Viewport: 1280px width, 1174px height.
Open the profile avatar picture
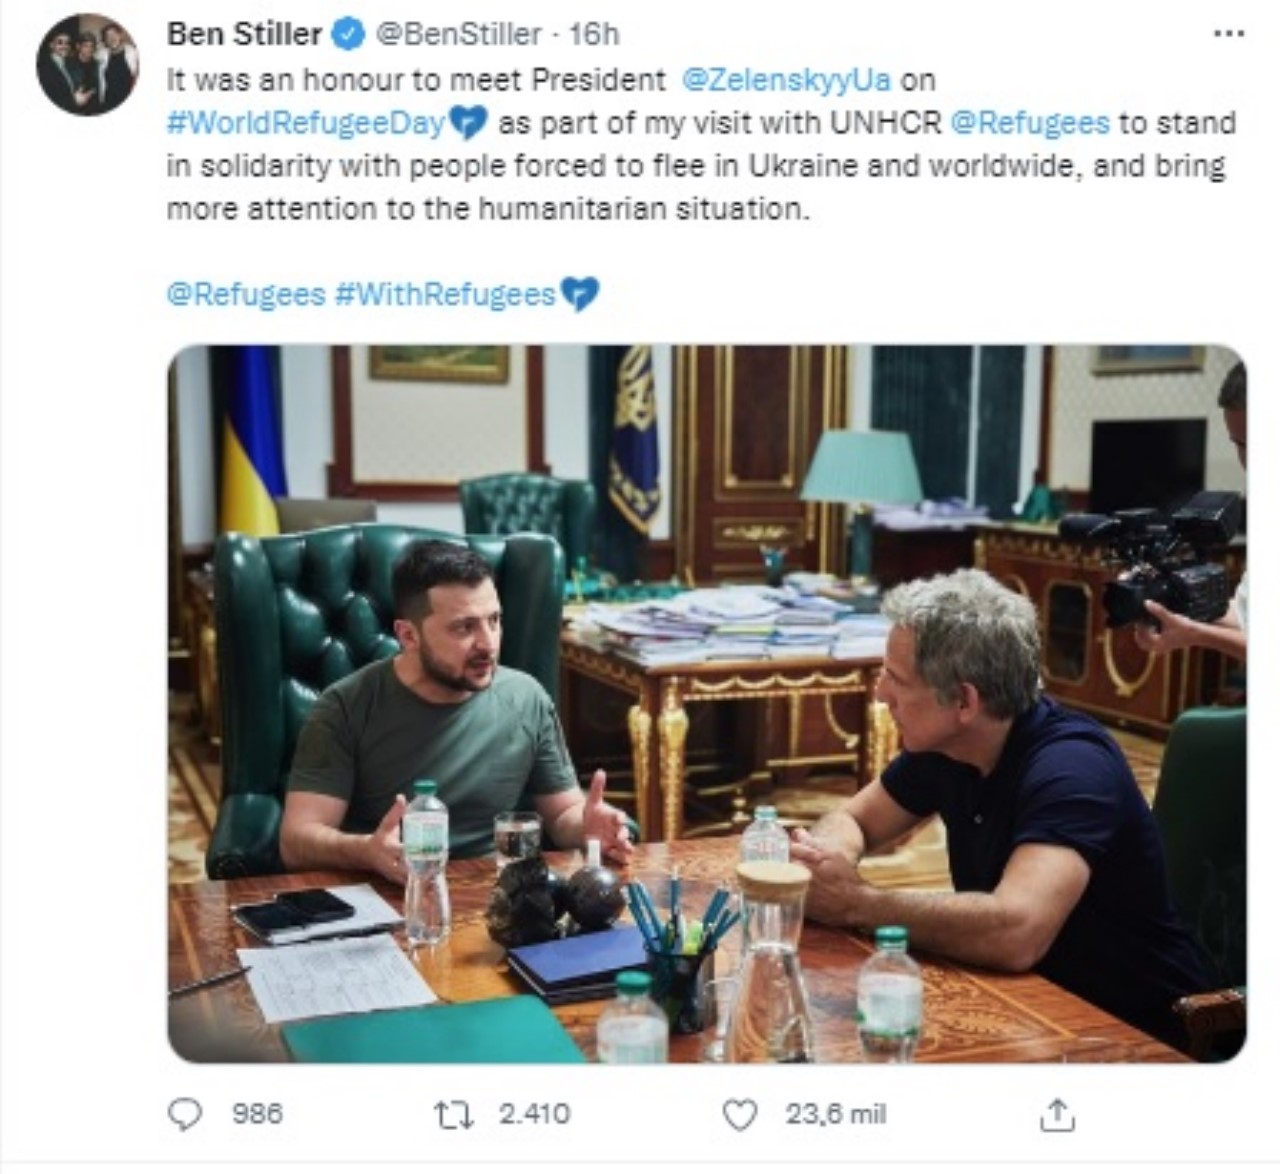pyautogui.click(x=88, y=64)
